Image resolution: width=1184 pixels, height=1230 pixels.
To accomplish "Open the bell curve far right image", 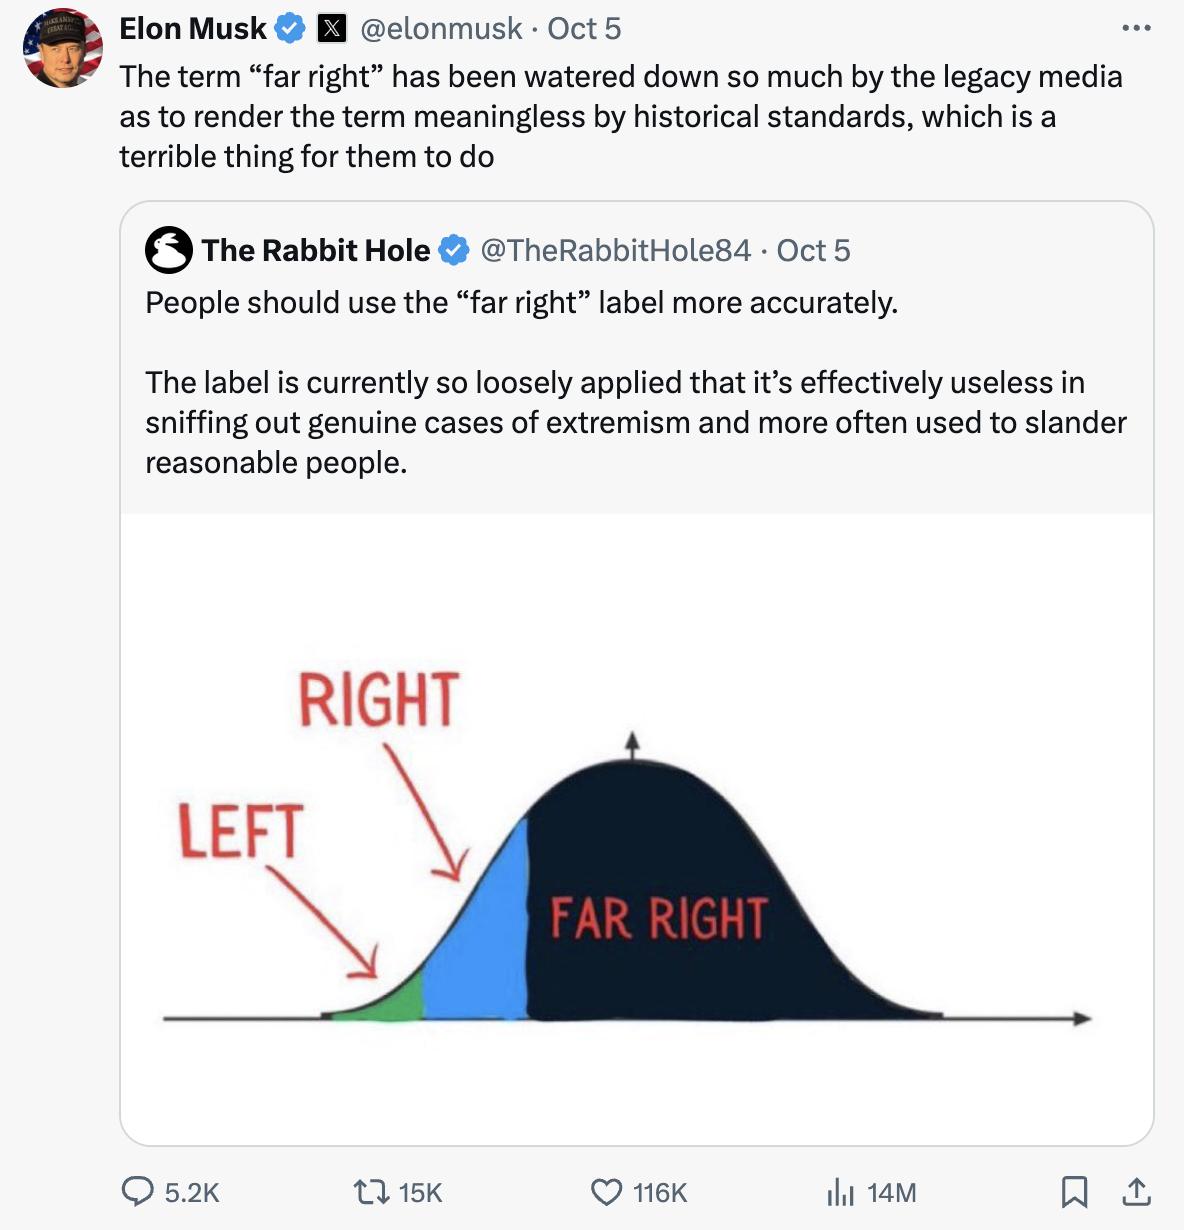I will pyautogui.click(x=636, y=830).
